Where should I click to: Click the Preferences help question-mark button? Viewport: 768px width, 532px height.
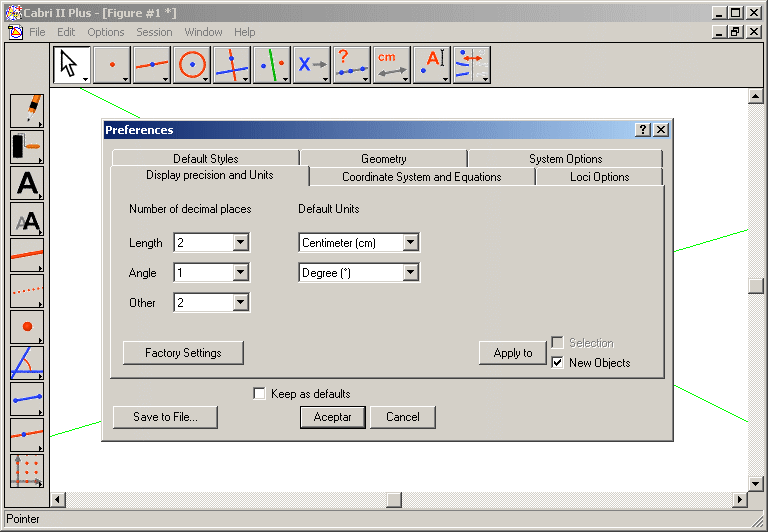643,130
